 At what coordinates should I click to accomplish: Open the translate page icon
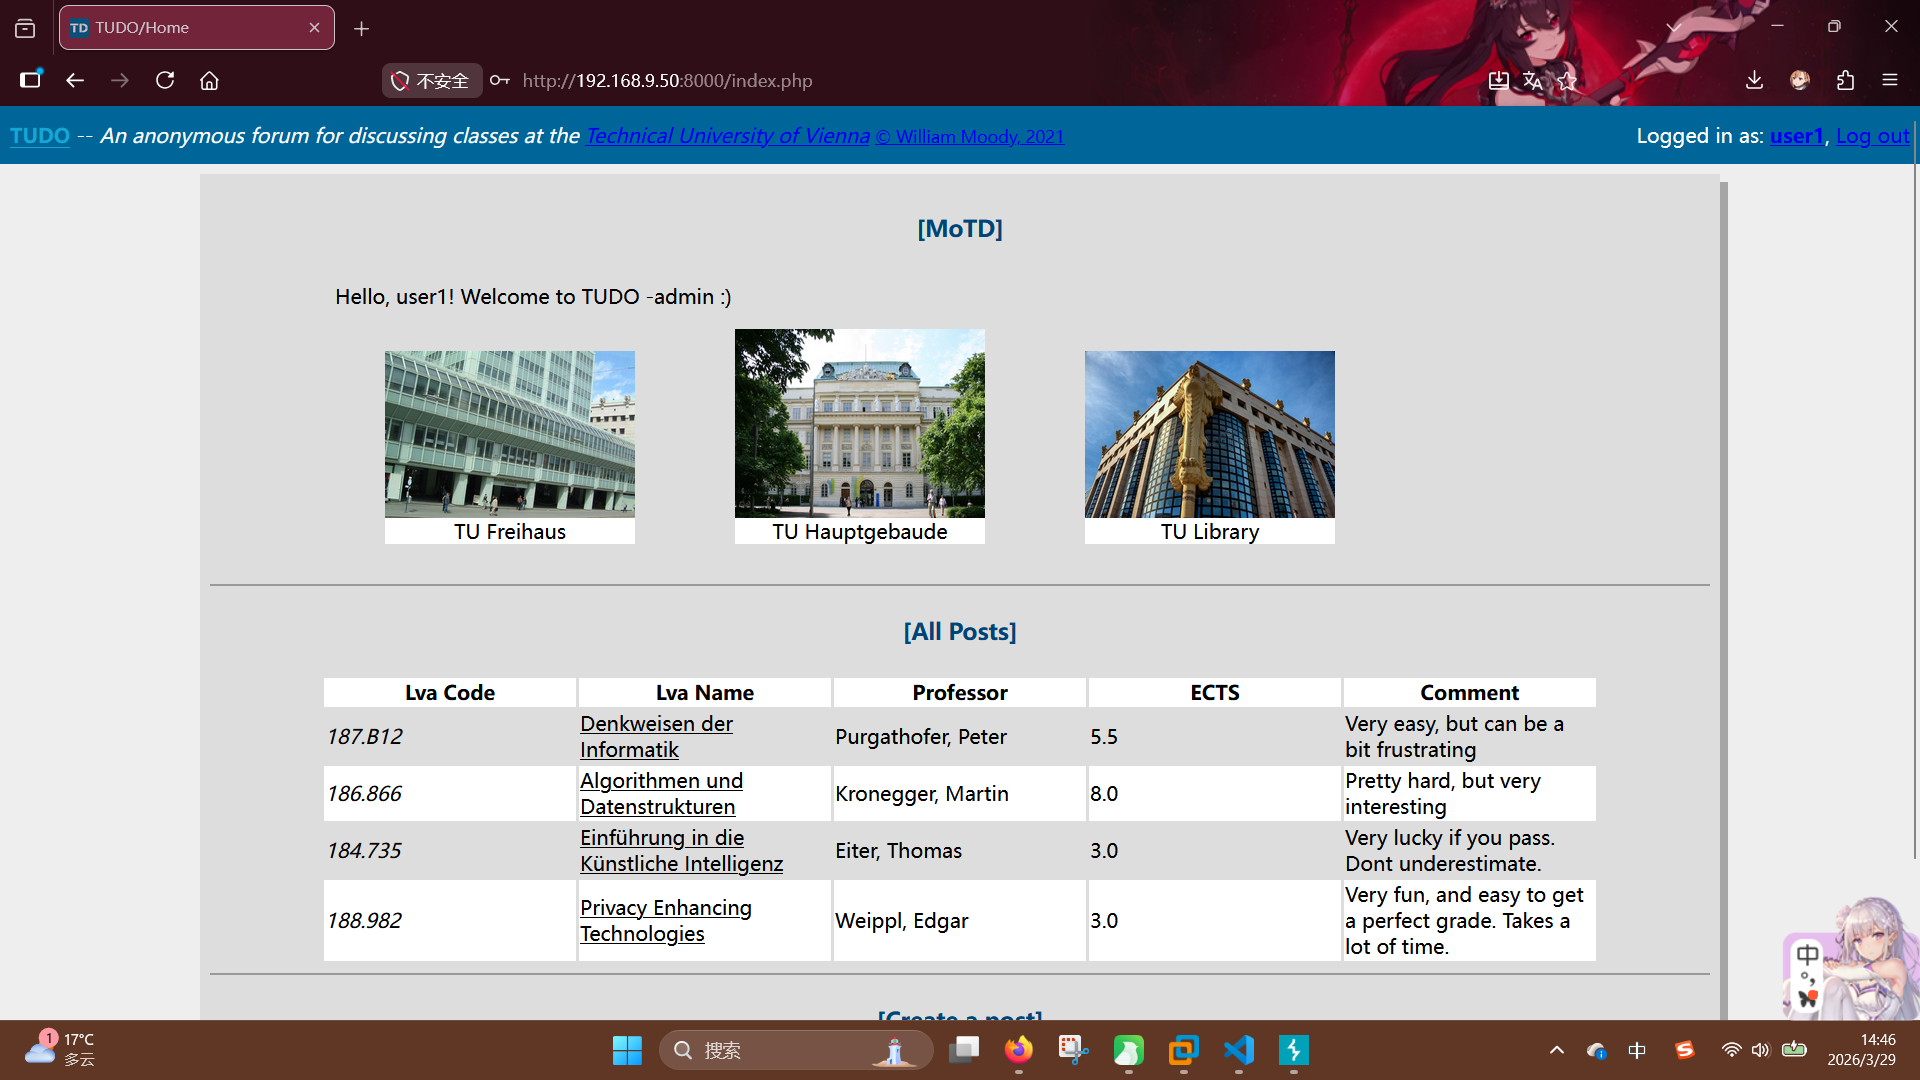[x=1532, y=80]
